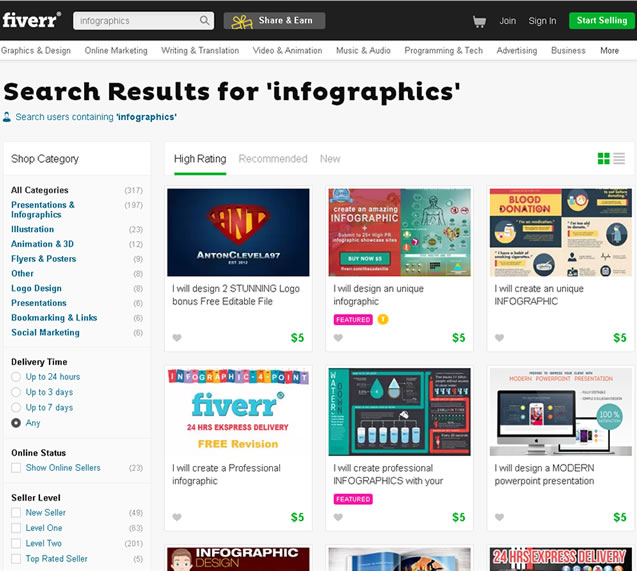Favorite the professional INFOGRAPHICS water gig heart
This screenshot has width=637, height=571.
pos(338,517)
